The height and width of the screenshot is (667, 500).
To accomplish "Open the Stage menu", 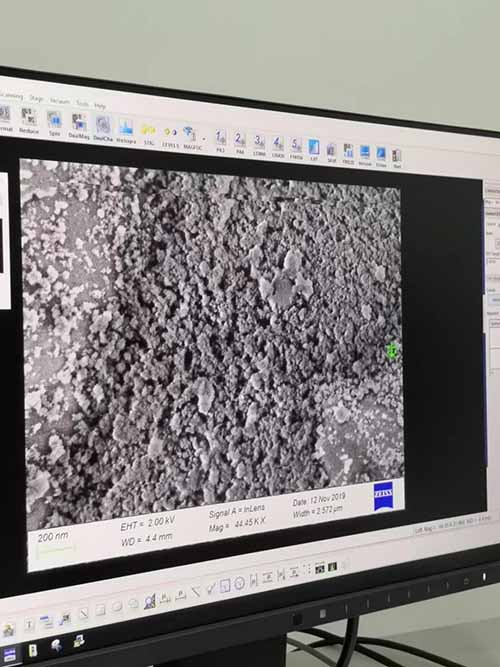I will [x=37, y=99].
